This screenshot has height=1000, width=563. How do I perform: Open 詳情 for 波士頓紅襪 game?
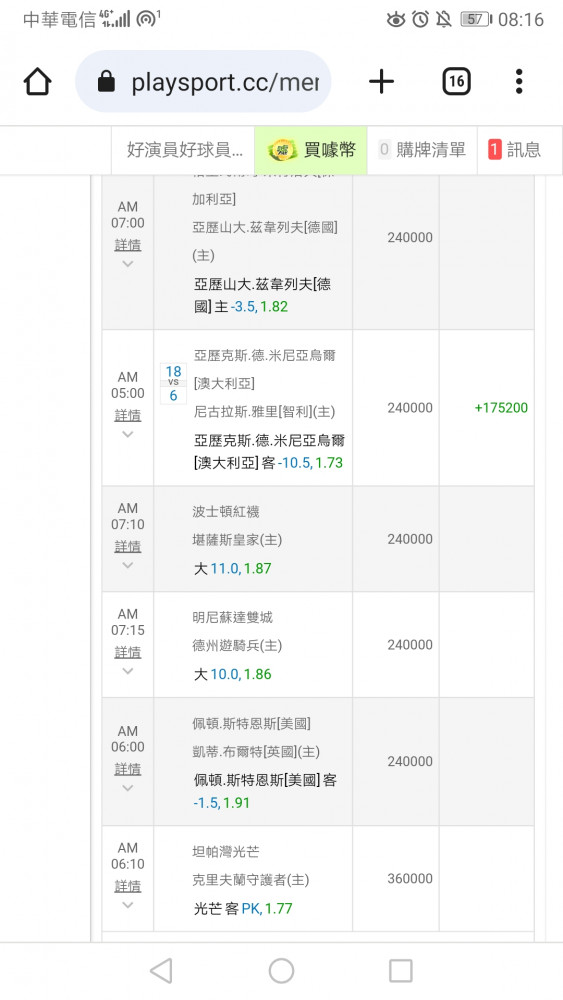128,547
